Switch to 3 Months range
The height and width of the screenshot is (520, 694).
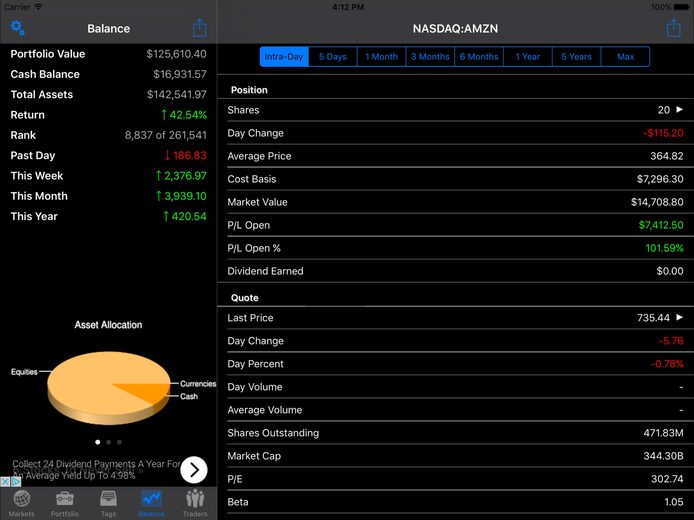(x=430, y=57)
